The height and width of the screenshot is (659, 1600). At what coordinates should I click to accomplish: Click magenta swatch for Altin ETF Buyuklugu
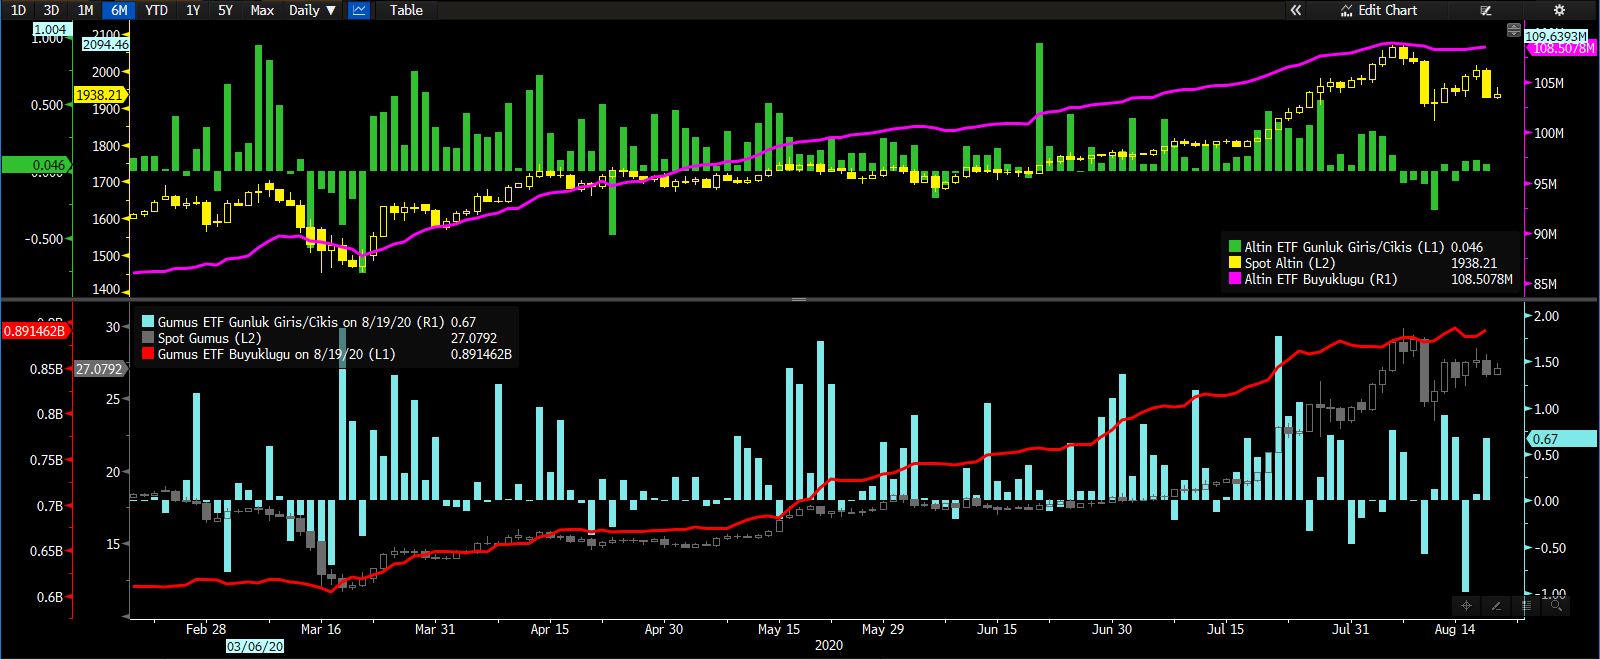click(1235, 279)
